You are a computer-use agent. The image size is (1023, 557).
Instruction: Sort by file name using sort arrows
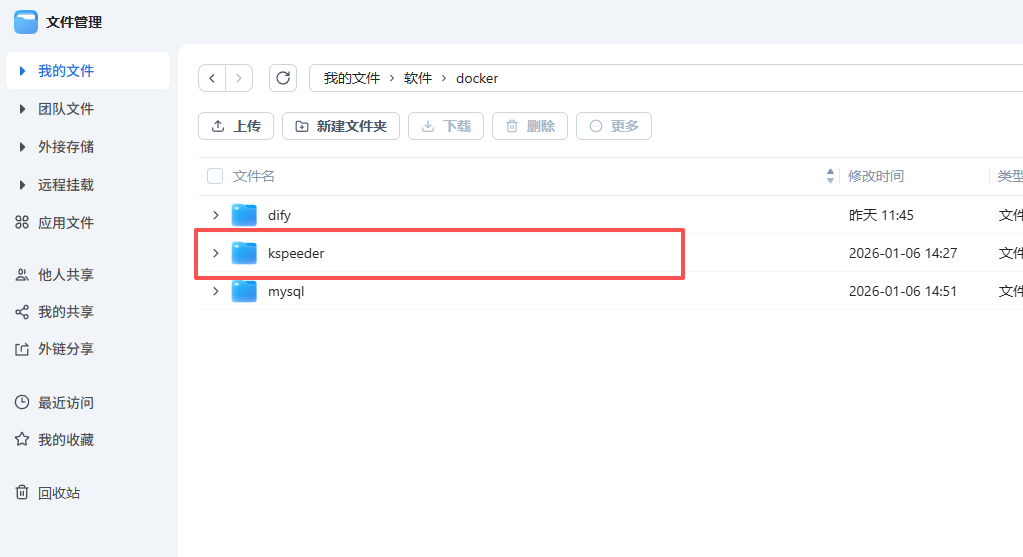pos(830,176)
